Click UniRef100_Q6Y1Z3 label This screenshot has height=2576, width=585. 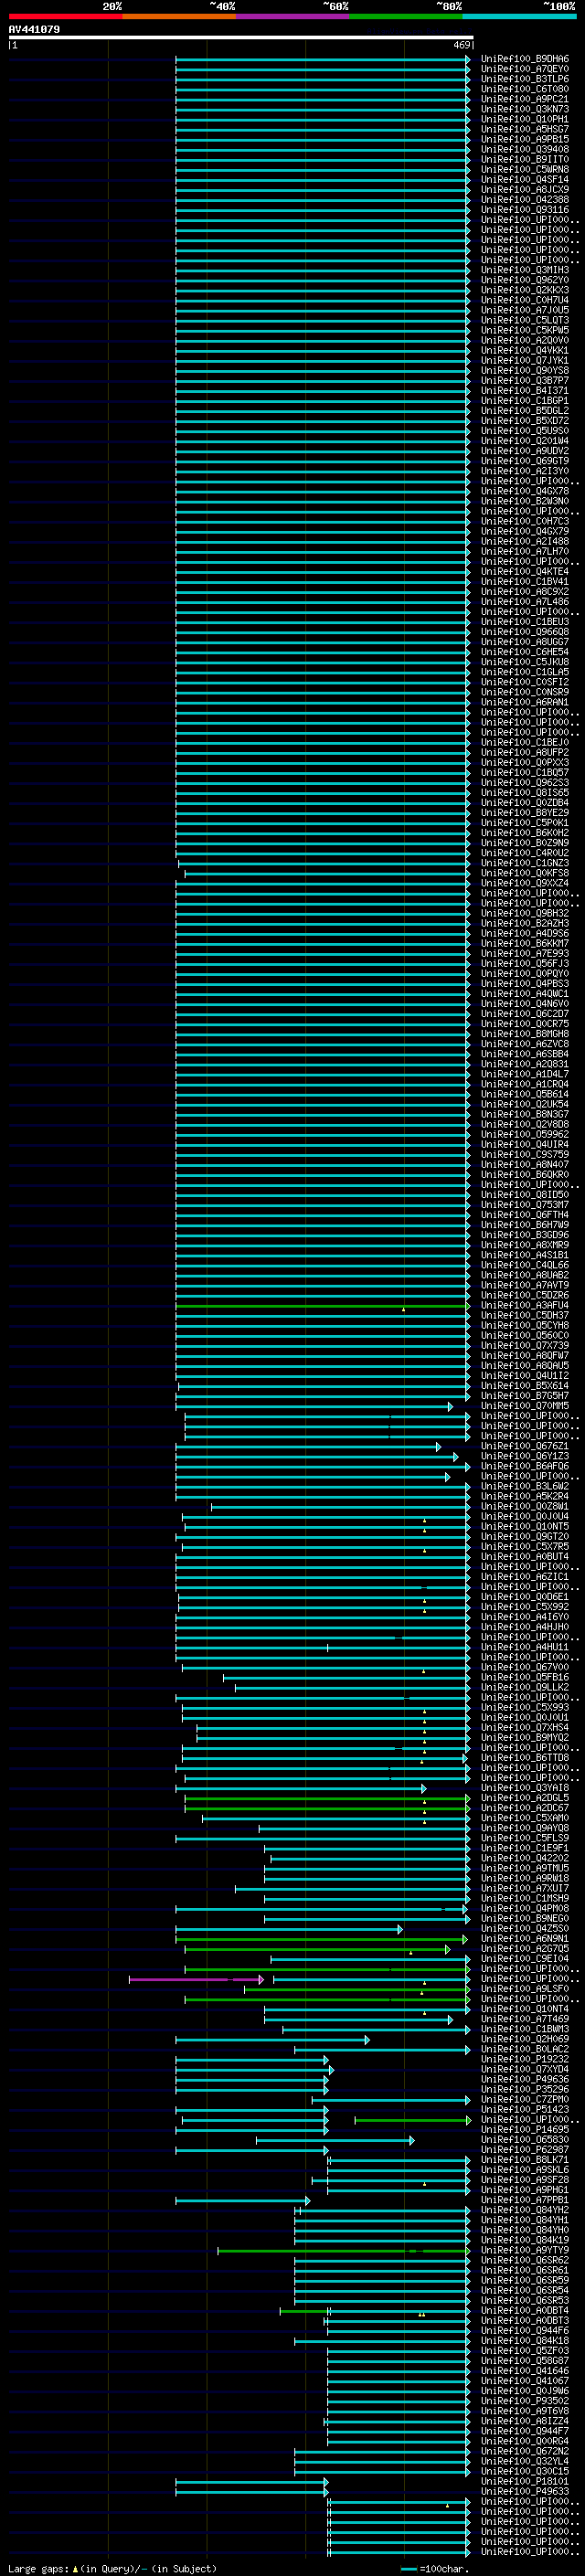pos(525,1456)
